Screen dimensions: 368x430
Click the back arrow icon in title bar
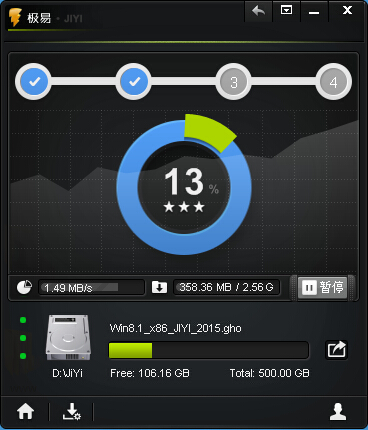pyautogui.click(x=258, y=11)
